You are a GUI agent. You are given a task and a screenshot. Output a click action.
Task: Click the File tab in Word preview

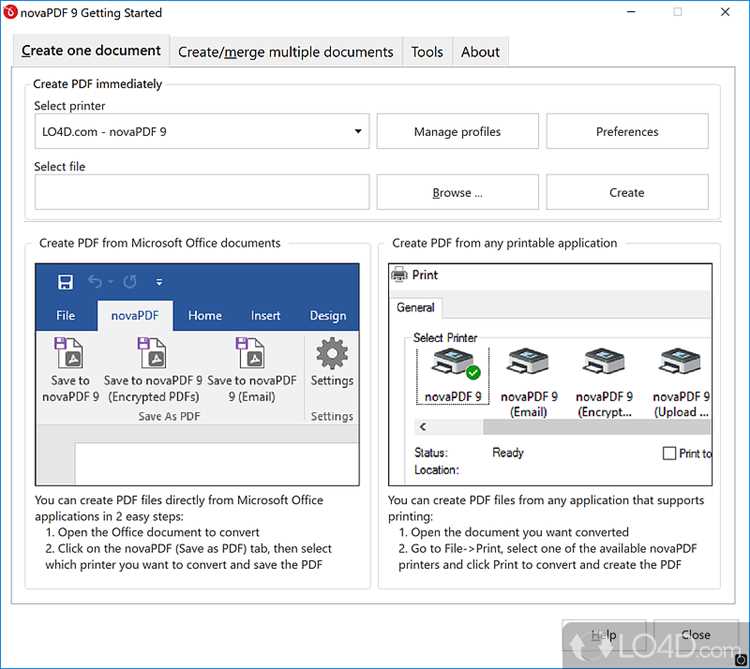pos(66,316)
